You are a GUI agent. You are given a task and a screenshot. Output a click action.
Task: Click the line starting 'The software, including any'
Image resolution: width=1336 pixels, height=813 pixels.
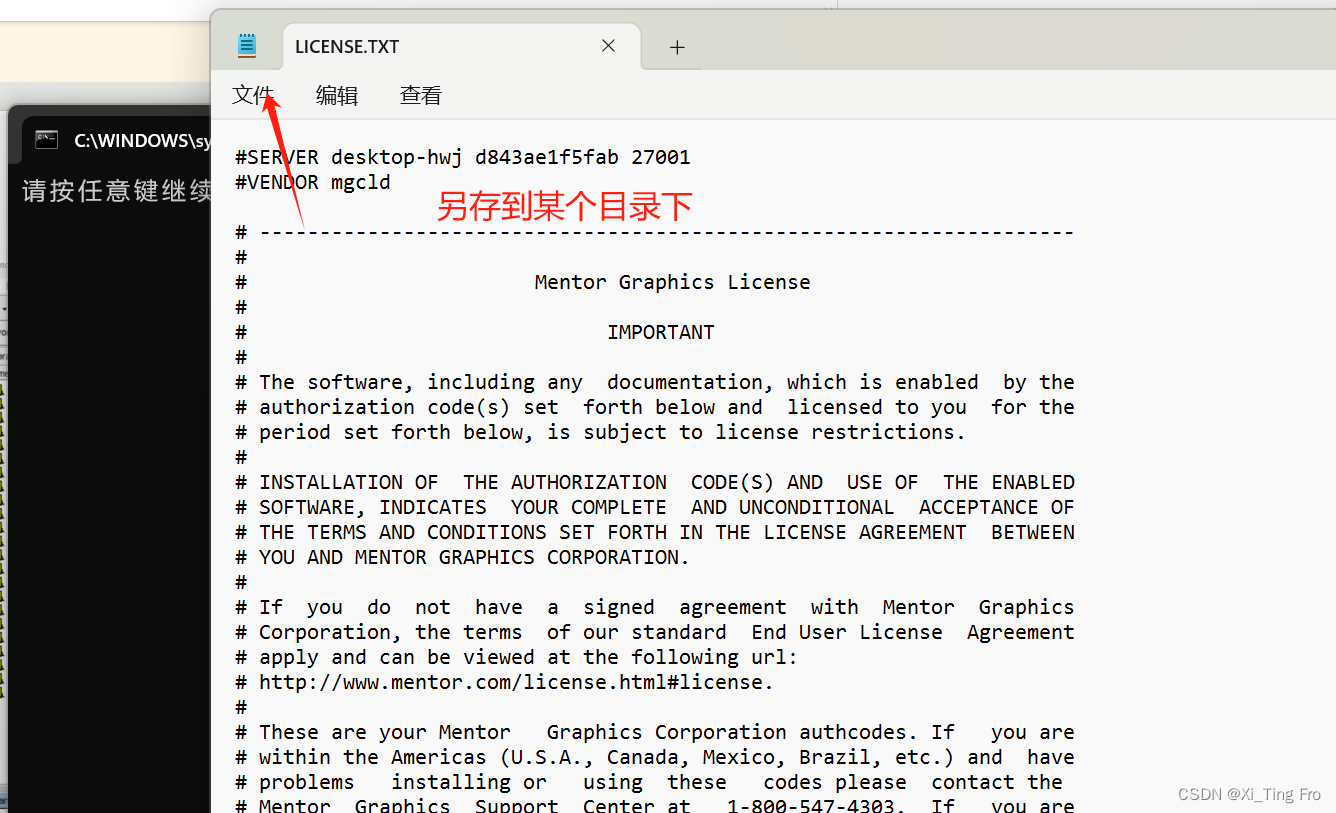[x=655, y=382]
